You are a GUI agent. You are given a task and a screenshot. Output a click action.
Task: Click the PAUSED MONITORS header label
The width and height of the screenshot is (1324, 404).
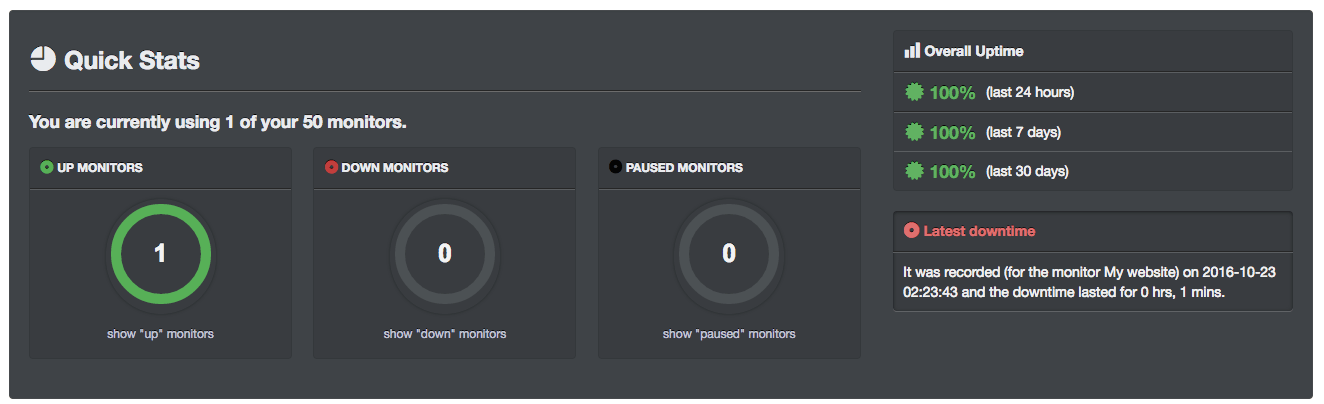click(684, 168)
